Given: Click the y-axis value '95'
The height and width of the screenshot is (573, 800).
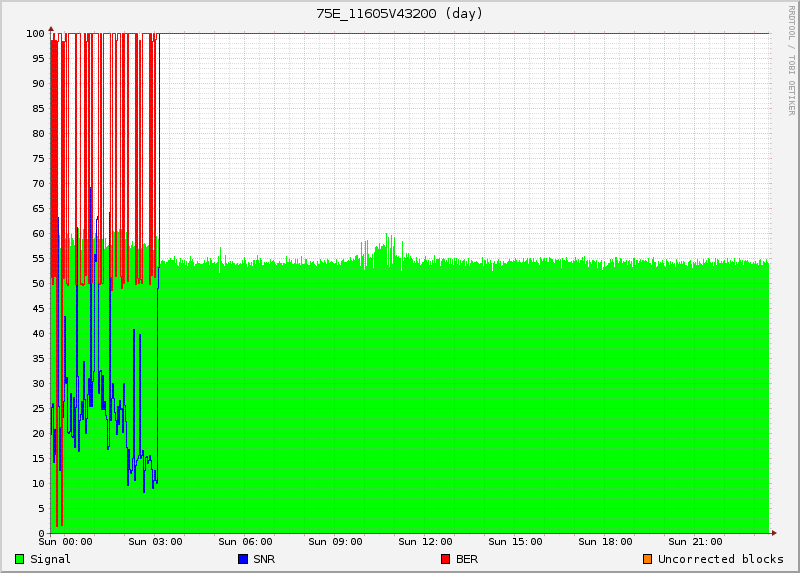Looking at the screenshot, I should tap(38, 59).
